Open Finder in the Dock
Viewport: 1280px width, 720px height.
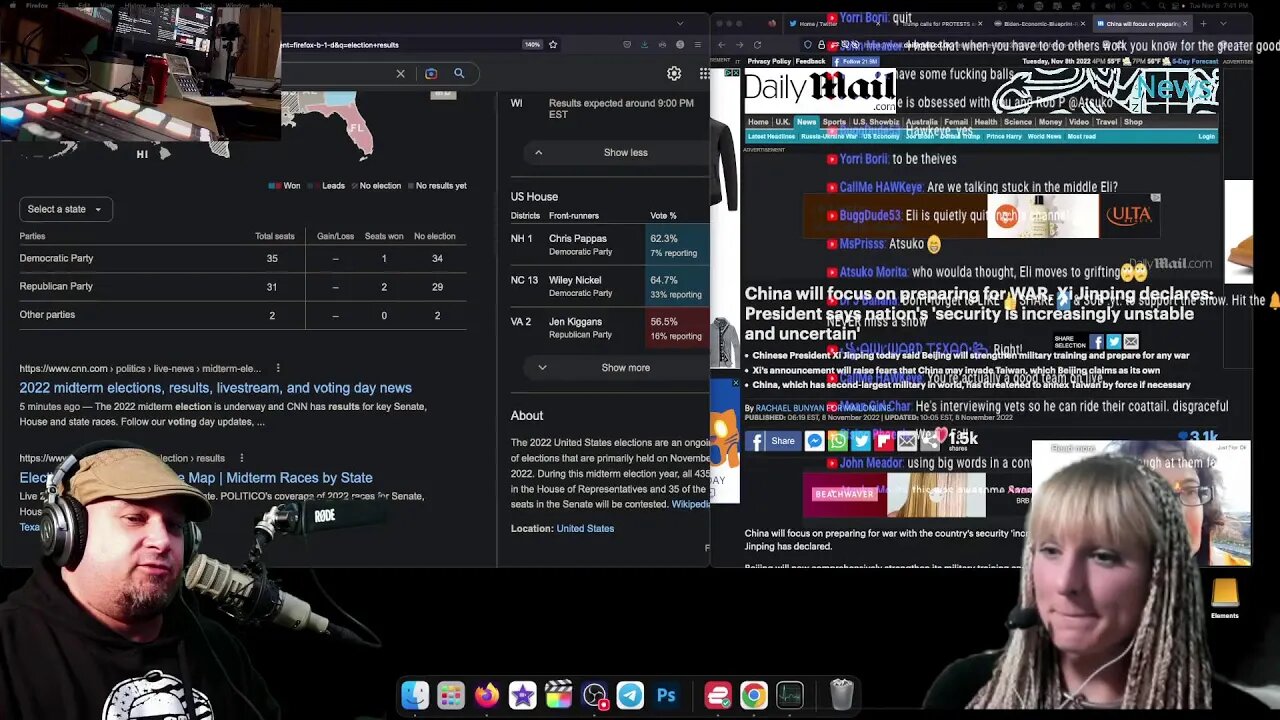pos(415,695)
